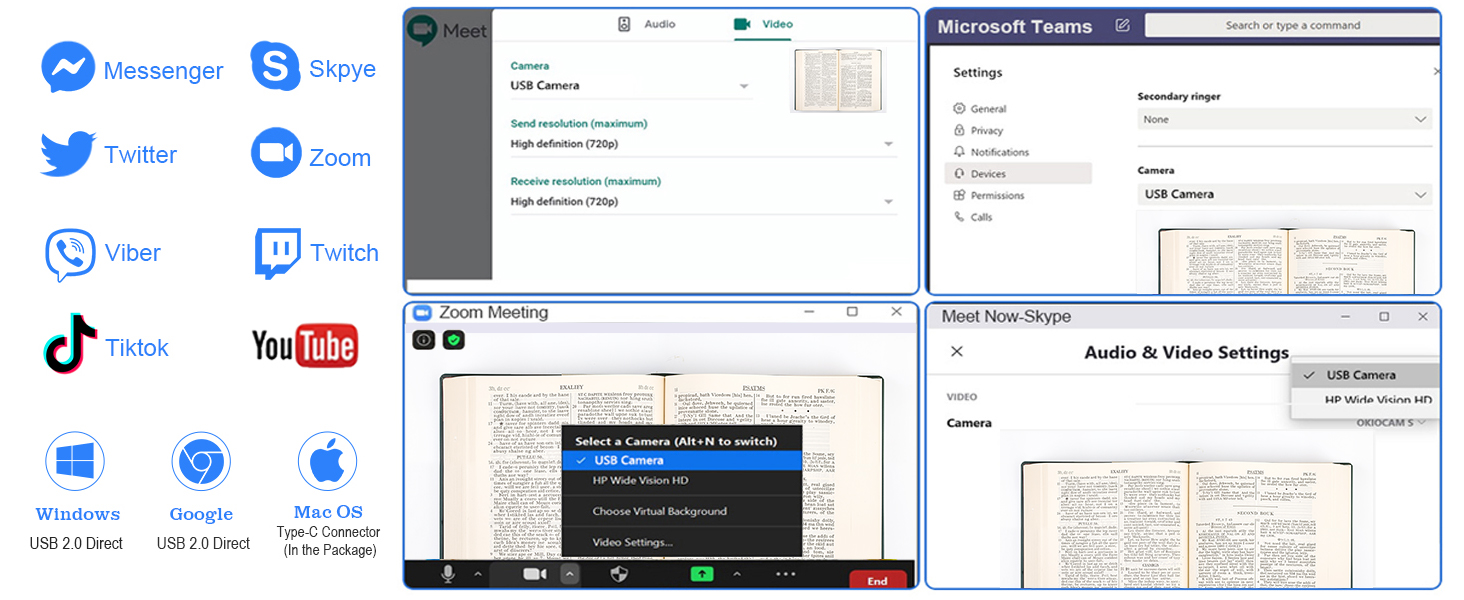Select USB Camera in Skype camera list
The width and height of the screenshot is (1464, 600).
pyautogui.click(x=1364, y=375)
